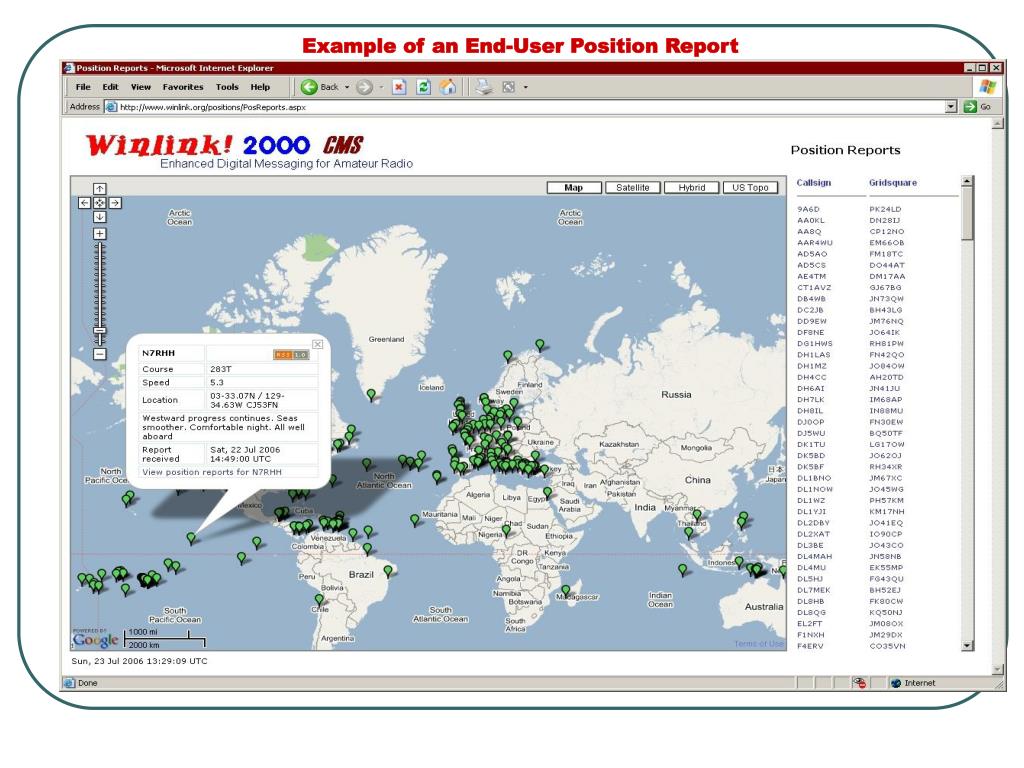
Task: Recenter map with the center pan button
Action: [x=99, y=203]
